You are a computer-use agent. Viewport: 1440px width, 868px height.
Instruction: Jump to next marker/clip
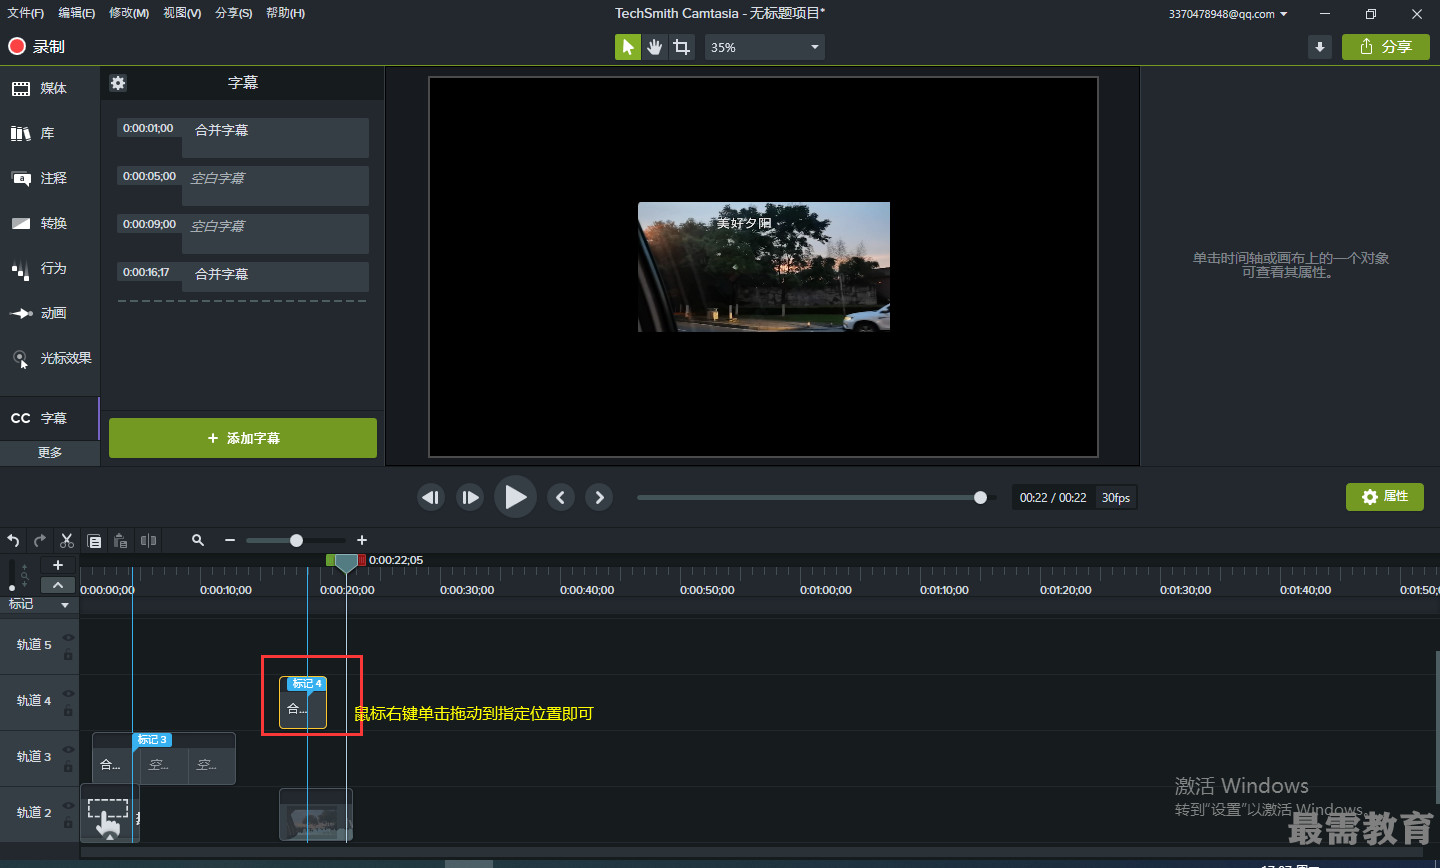click(x=599, y=497)
